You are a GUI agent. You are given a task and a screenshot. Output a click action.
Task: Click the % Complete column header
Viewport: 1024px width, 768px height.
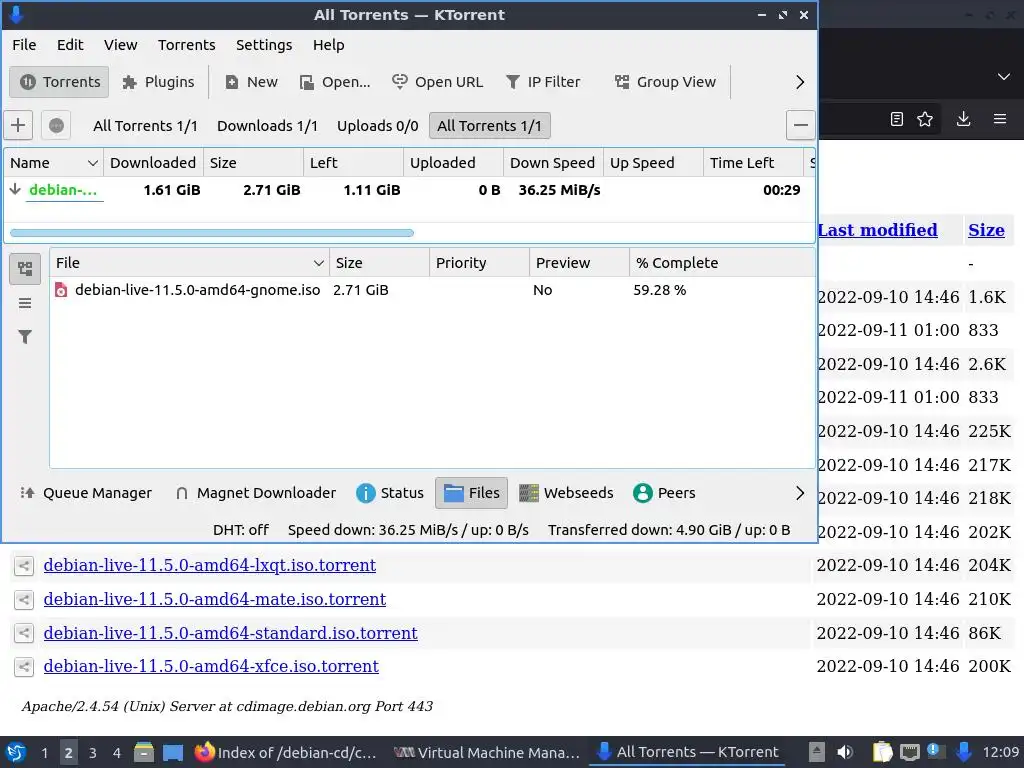[x=722, y=263]
